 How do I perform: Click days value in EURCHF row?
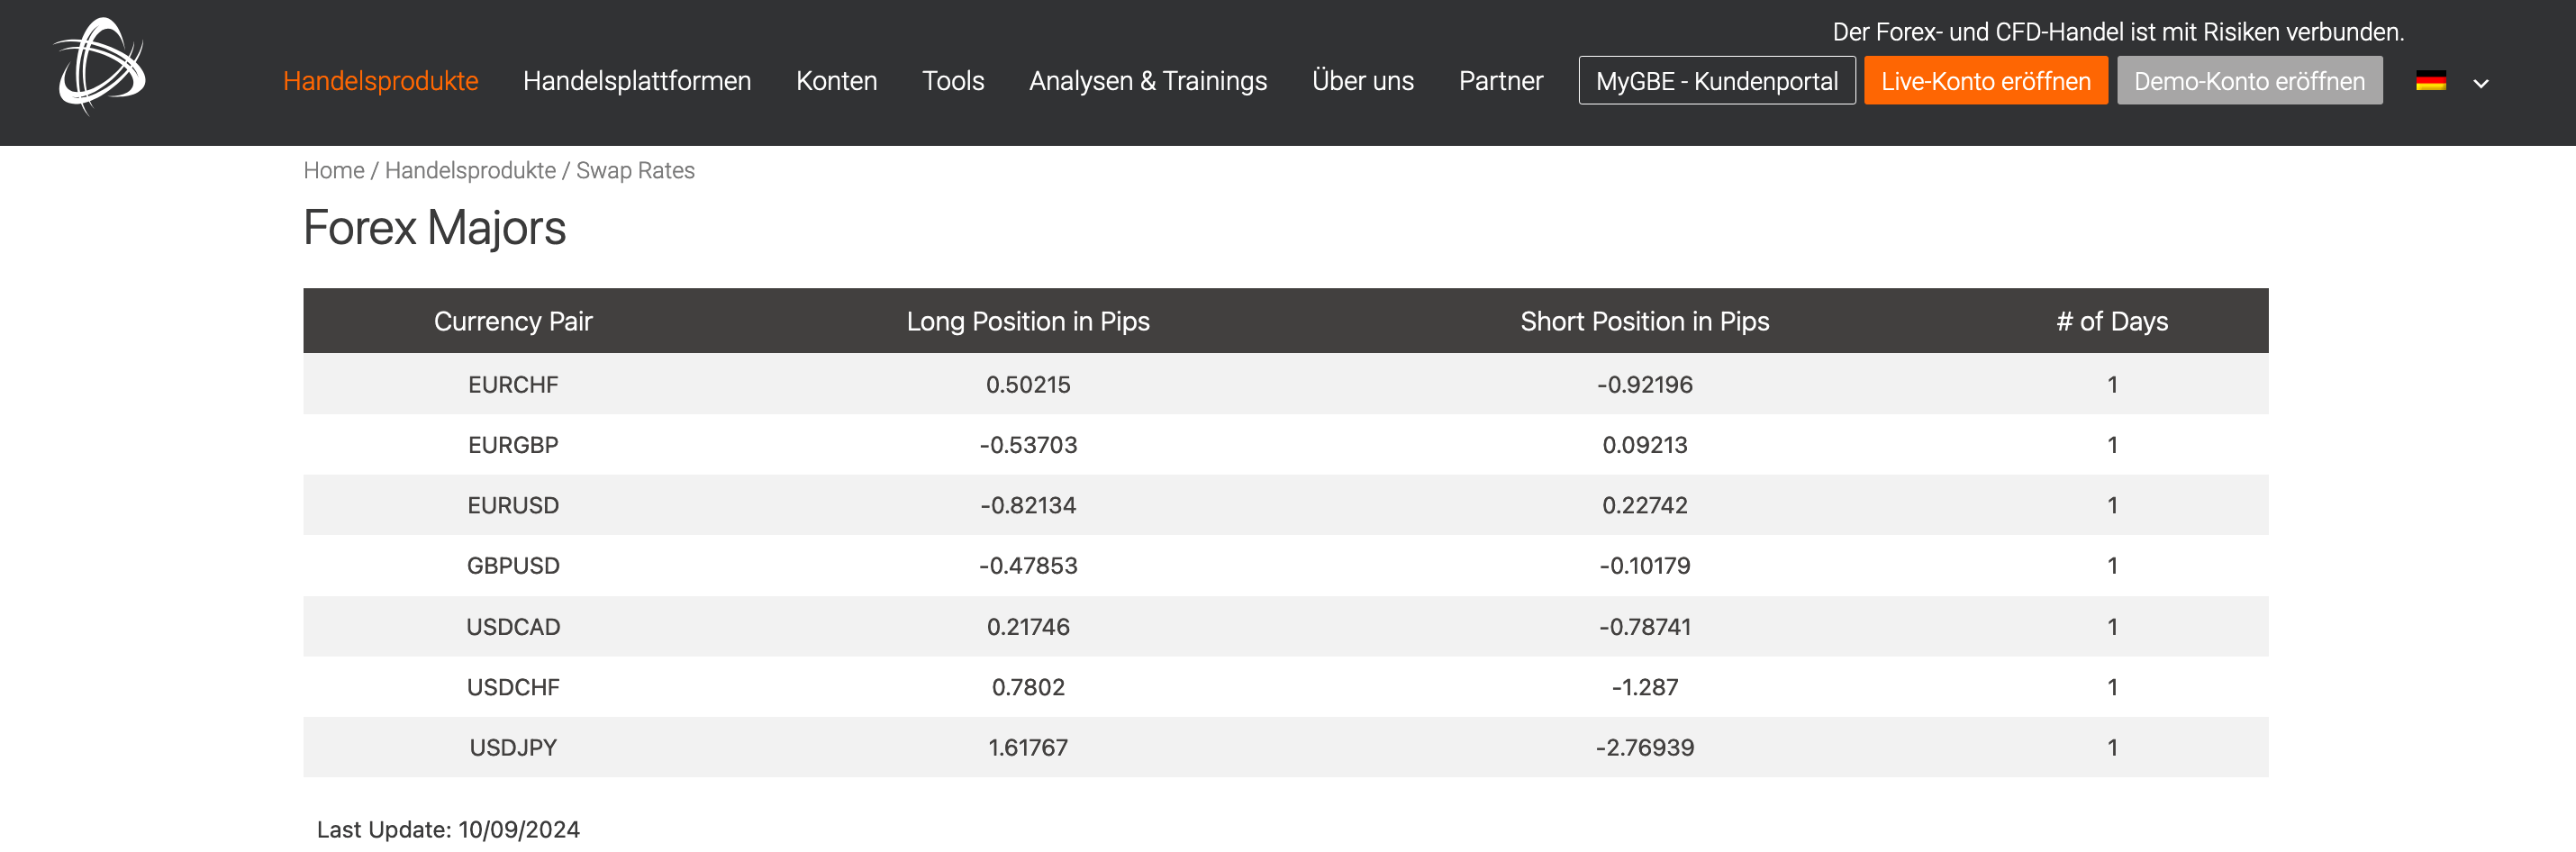2112,385
